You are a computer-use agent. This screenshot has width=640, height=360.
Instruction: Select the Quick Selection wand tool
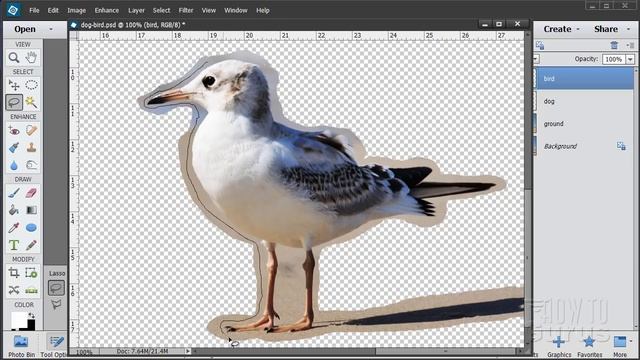coord(31,102)
